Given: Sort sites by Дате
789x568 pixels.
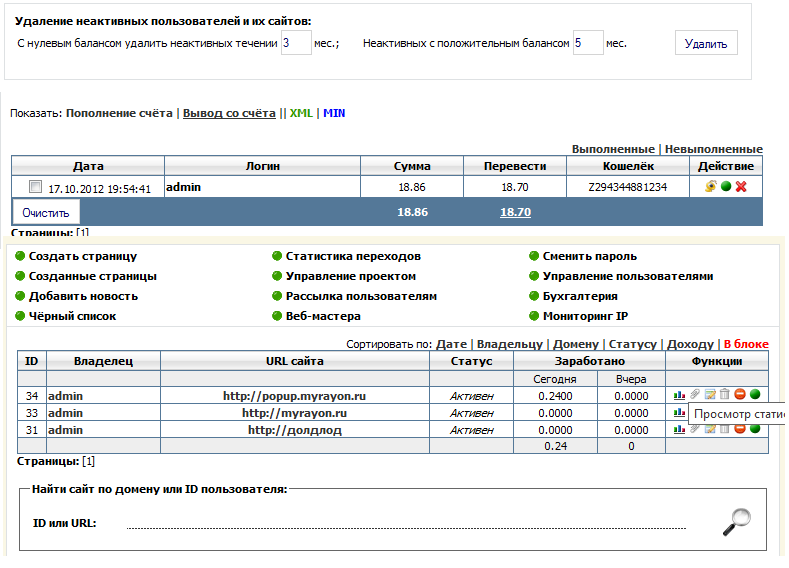Looking at the screenshot, I should point(451,344).
